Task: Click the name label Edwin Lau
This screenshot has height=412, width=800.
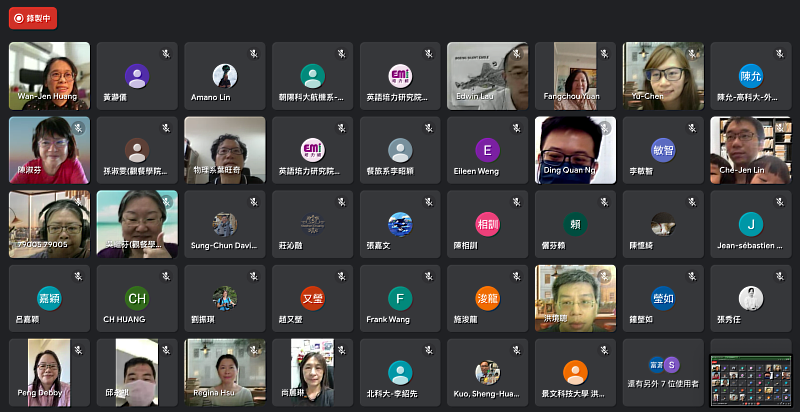Action: tap(474, 96)
